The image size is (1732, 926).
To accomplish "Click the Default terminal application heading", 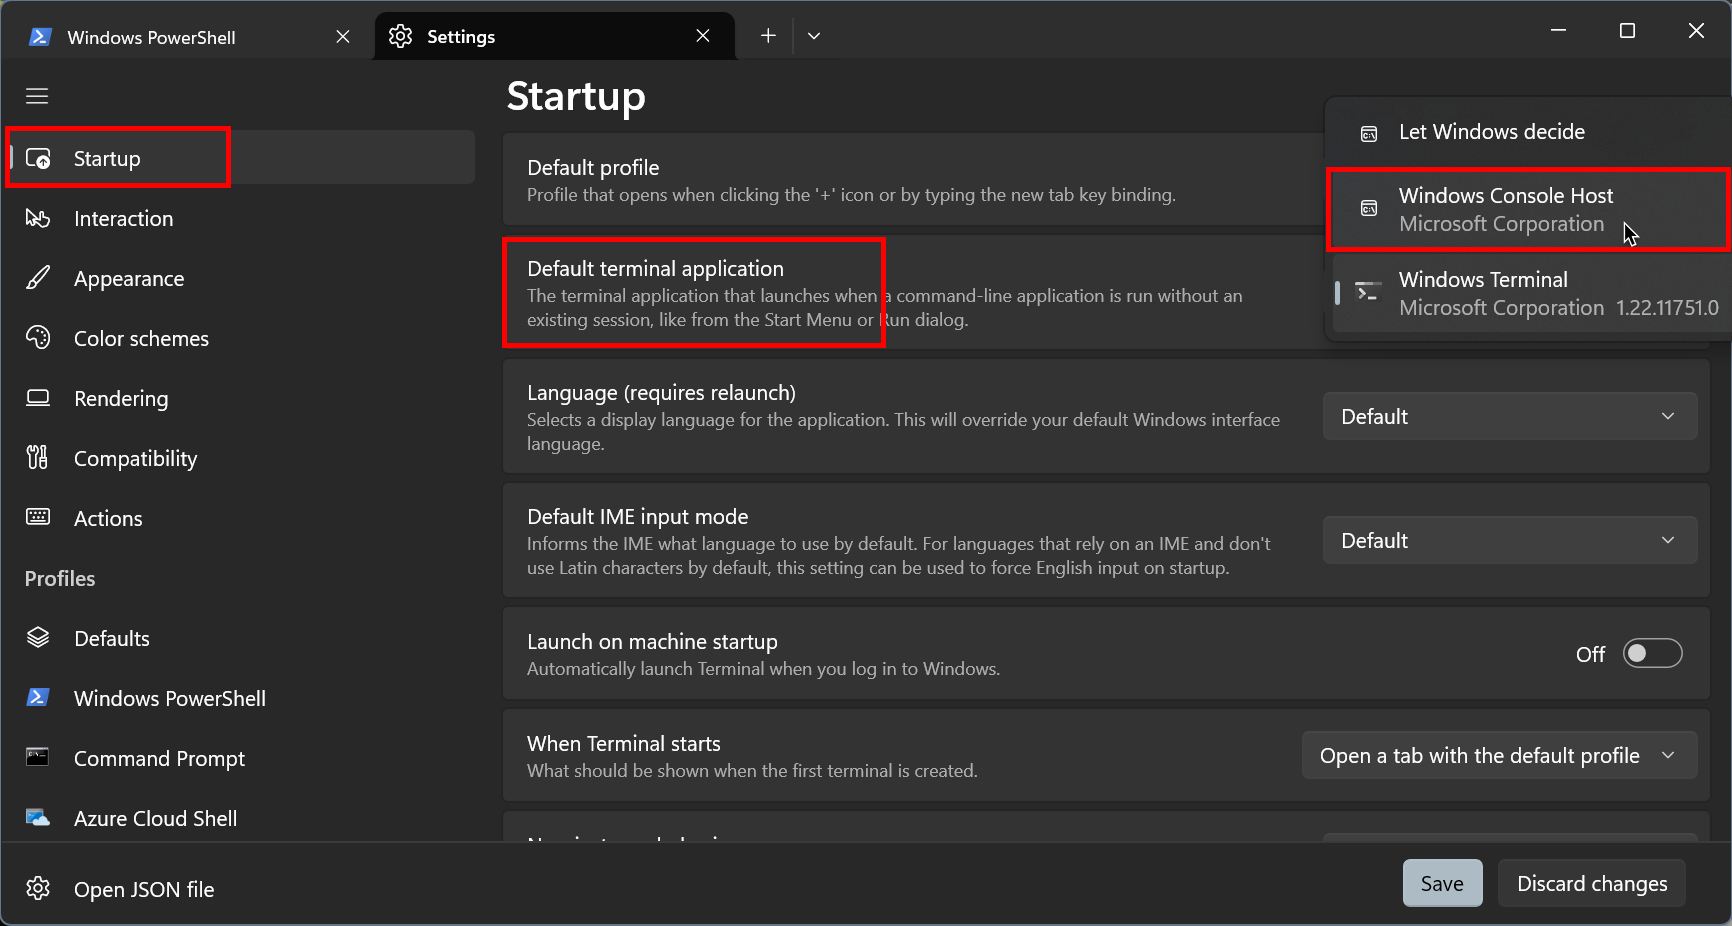I will (x=655, y=268).
